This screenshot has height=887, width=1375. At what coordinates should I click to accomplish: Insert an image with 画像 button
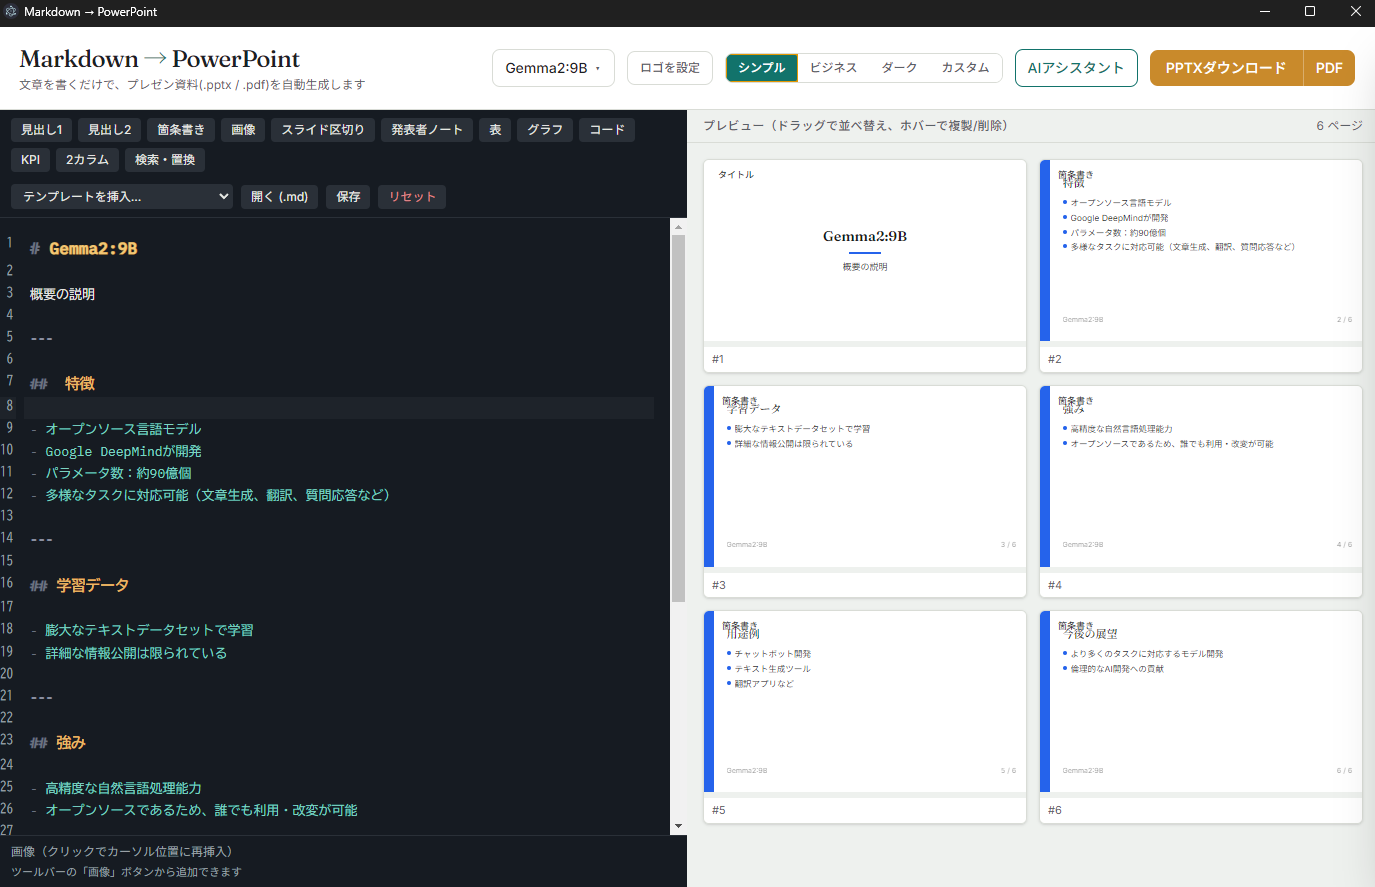click(243, 130)
